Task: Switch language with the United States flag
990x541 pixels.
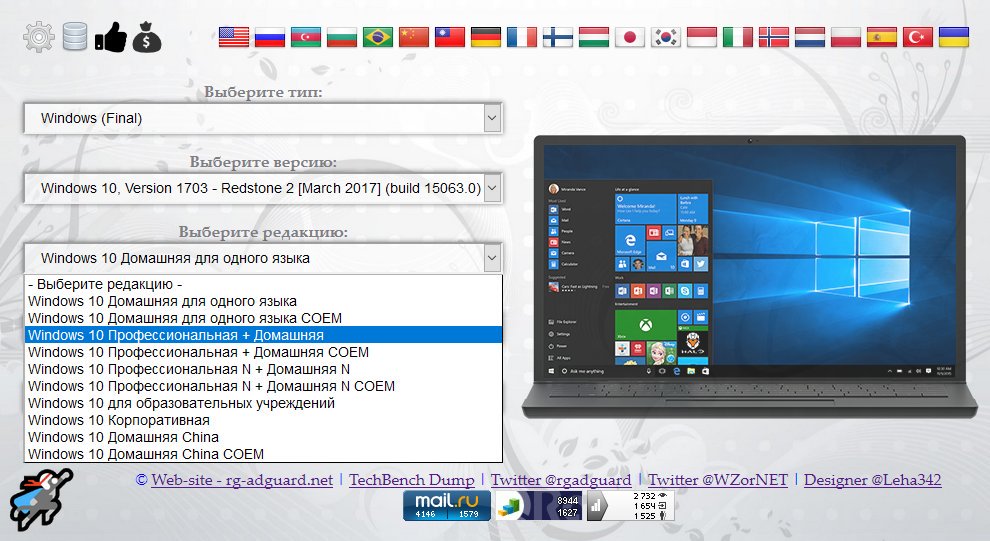Action: tap(234, 37)
